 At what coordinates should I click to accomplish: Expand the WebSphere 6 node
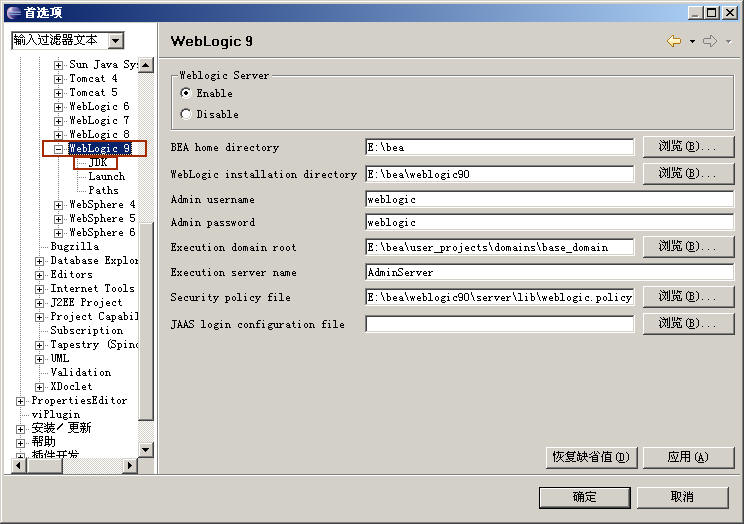(x=58, y=233)
